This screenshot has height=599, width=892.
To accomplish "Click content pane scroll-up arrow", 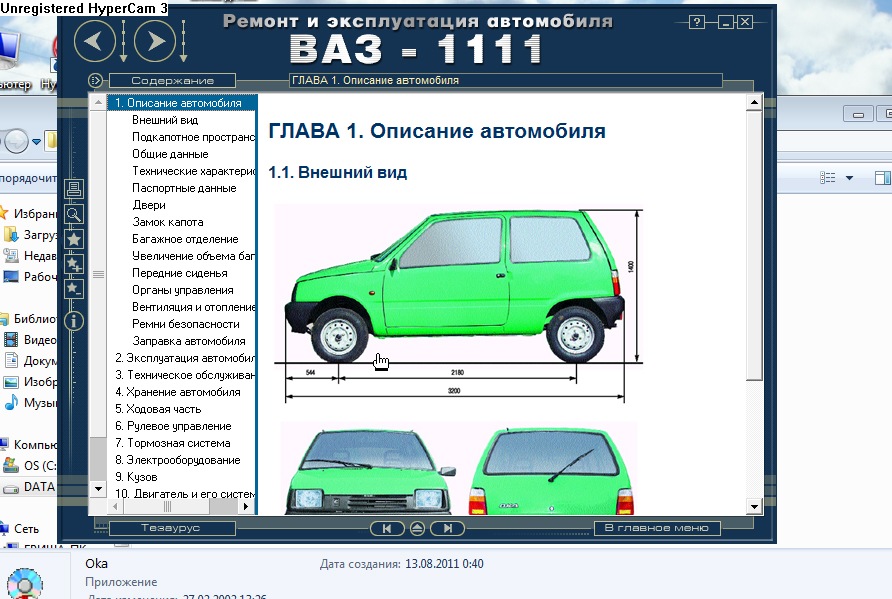I will click(x=754, y=103).
